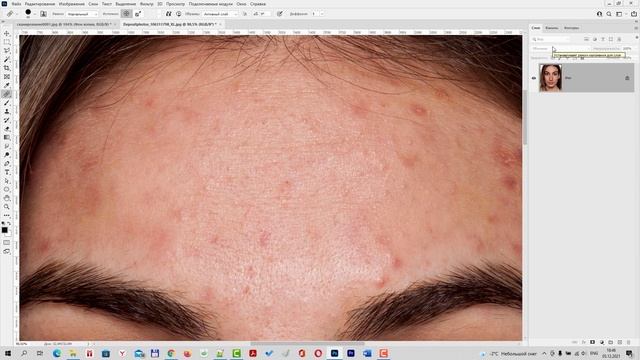
Task: Click the lock icon on Фон layer
Action: [627, 78]
